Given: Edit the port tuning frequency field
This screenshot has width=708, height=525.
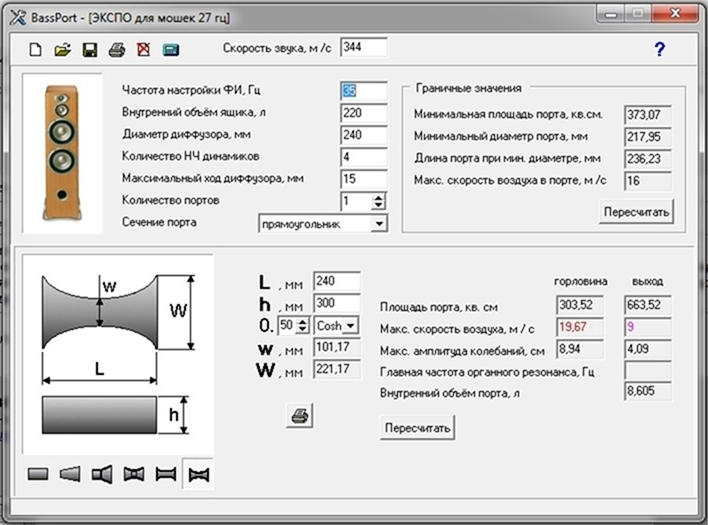Looking at the screenshot, I should (363, 91).
